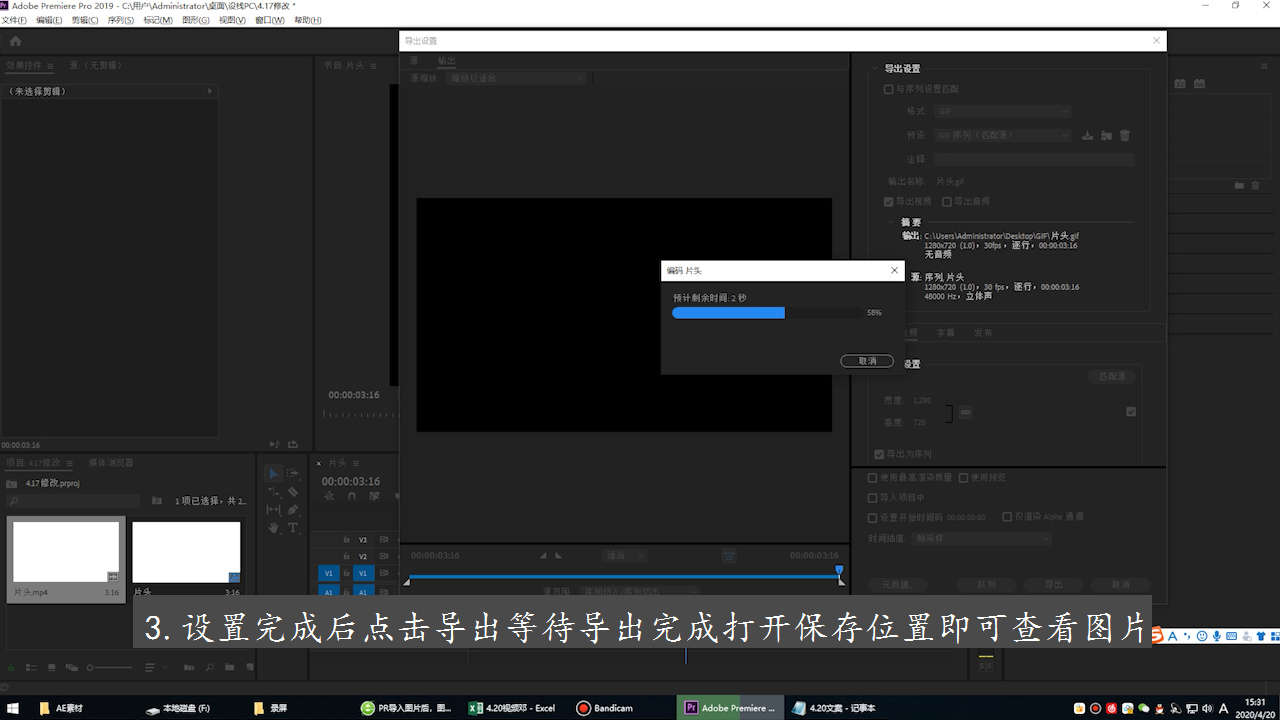Toggle 导出为序列 checkbox
Viewport: 1280px width, 720px height.
click(x=879, y=454)
